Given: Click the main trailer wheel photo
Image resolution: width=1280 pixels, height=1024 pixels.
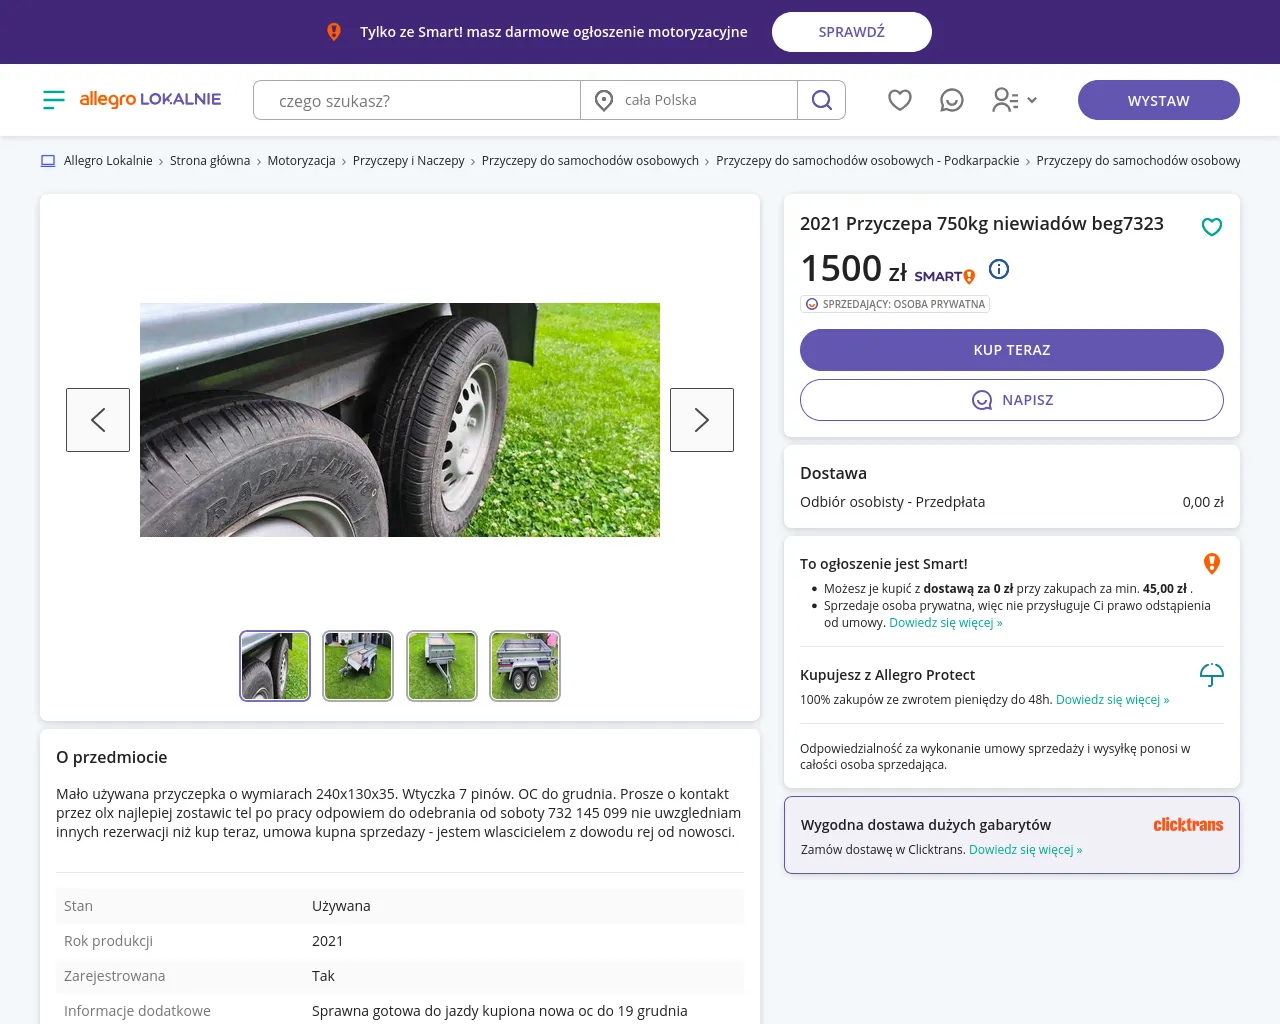Looking at the screenshot, I should coord(400,420).
